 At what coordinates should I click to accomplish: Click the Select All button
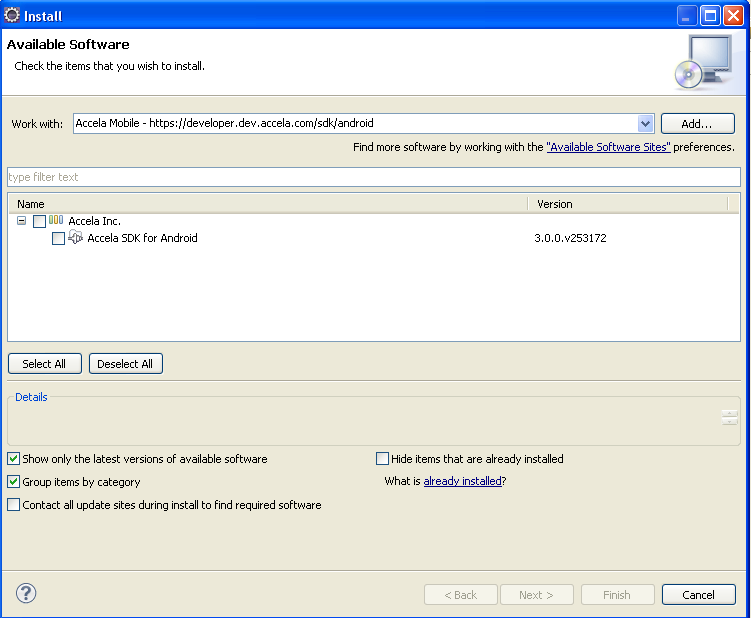click(45, 364)
